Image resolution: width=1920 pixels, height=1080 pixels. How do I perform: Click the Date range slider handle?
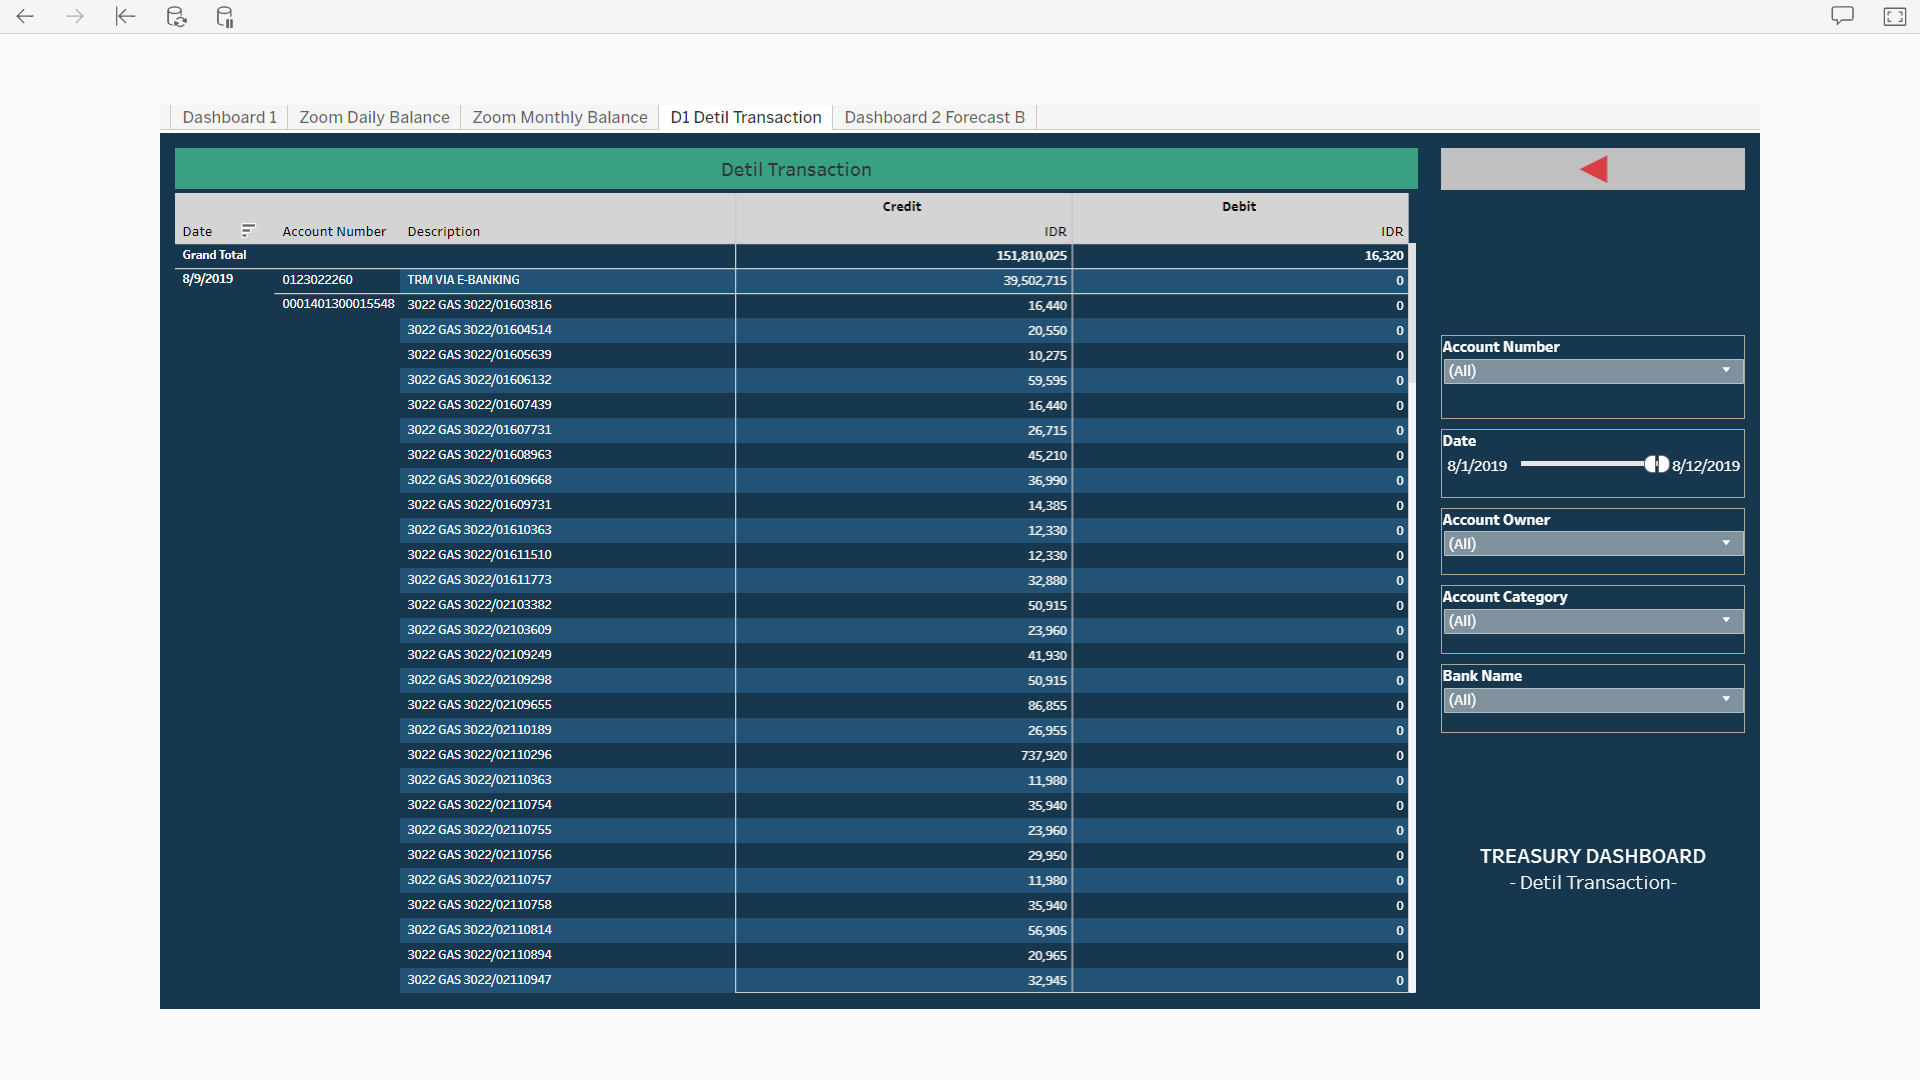click(1656, 464)
